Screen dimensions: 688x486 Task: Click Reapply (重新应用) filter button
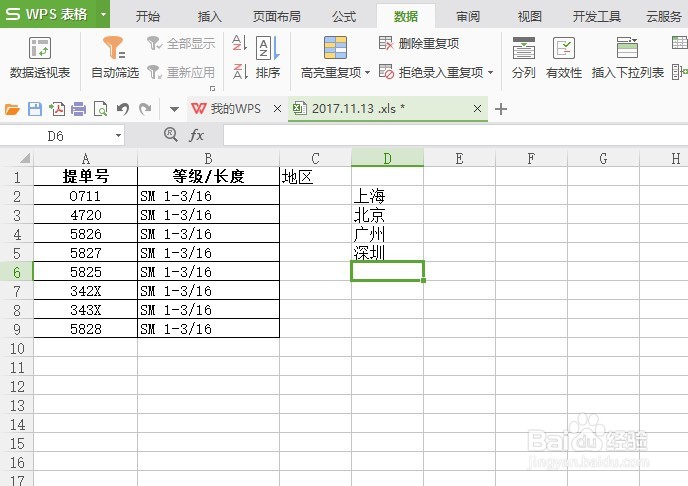pos(181,72)
